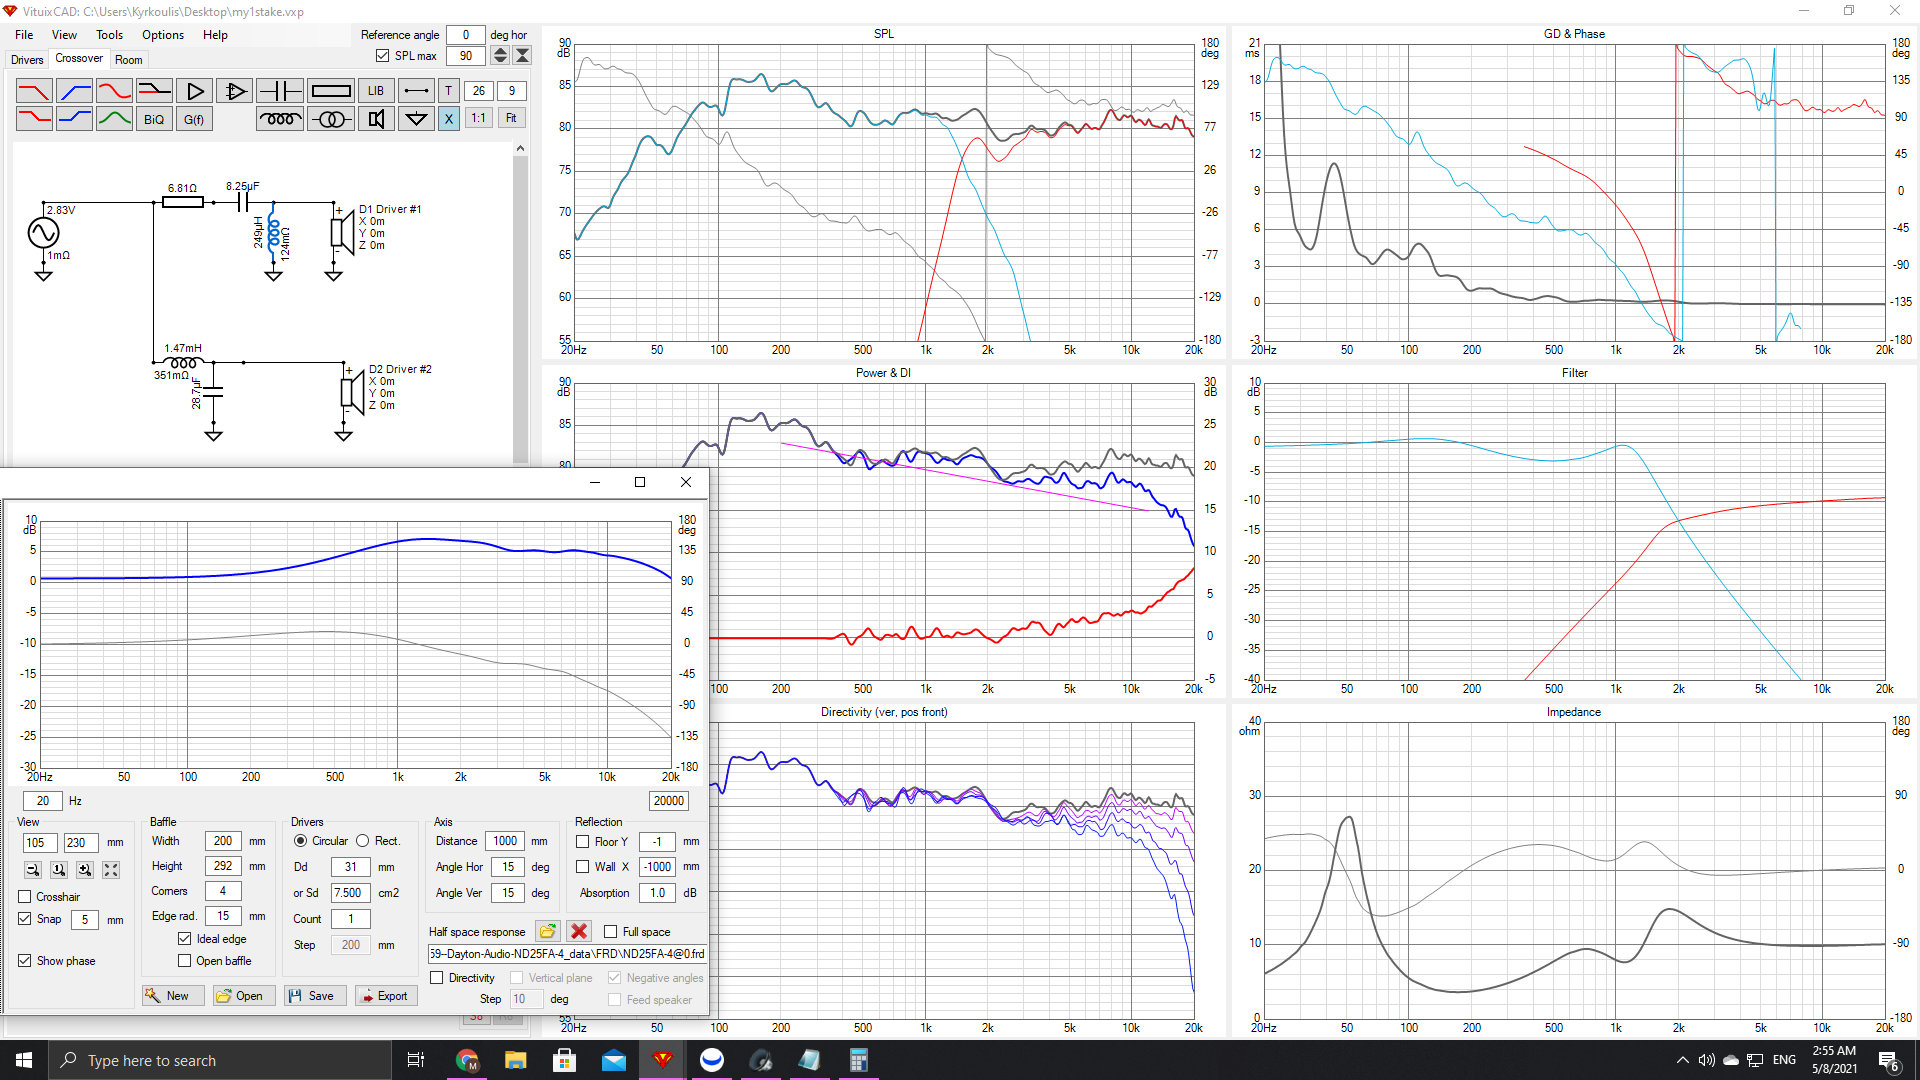Screen dimensions: 1920x1080
Task: Select the green peak filter block
Action: pos(114,119)
